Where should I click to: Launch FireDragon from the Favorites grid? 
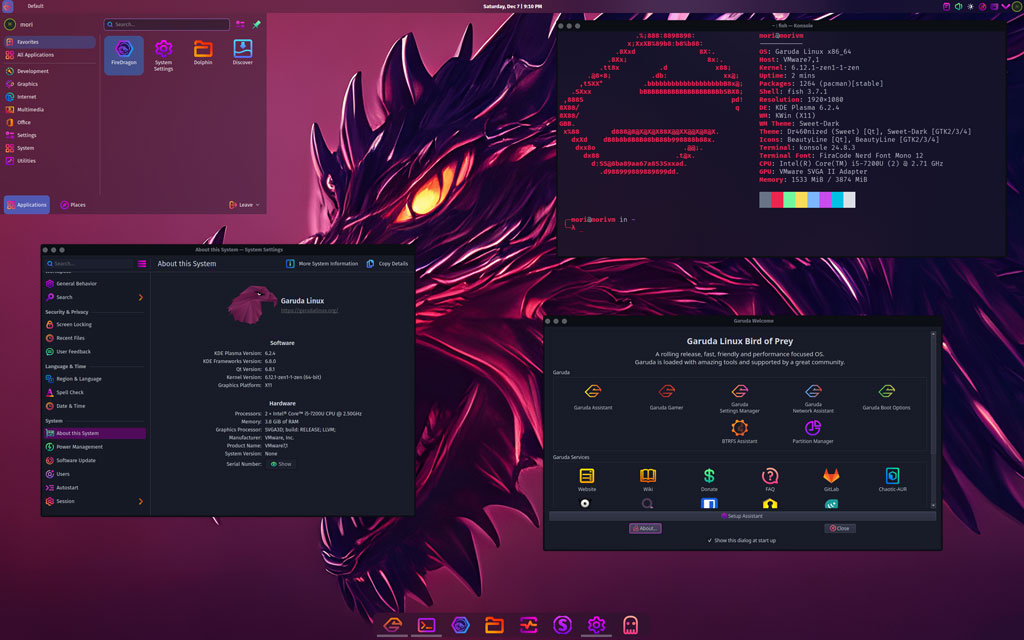124,52
